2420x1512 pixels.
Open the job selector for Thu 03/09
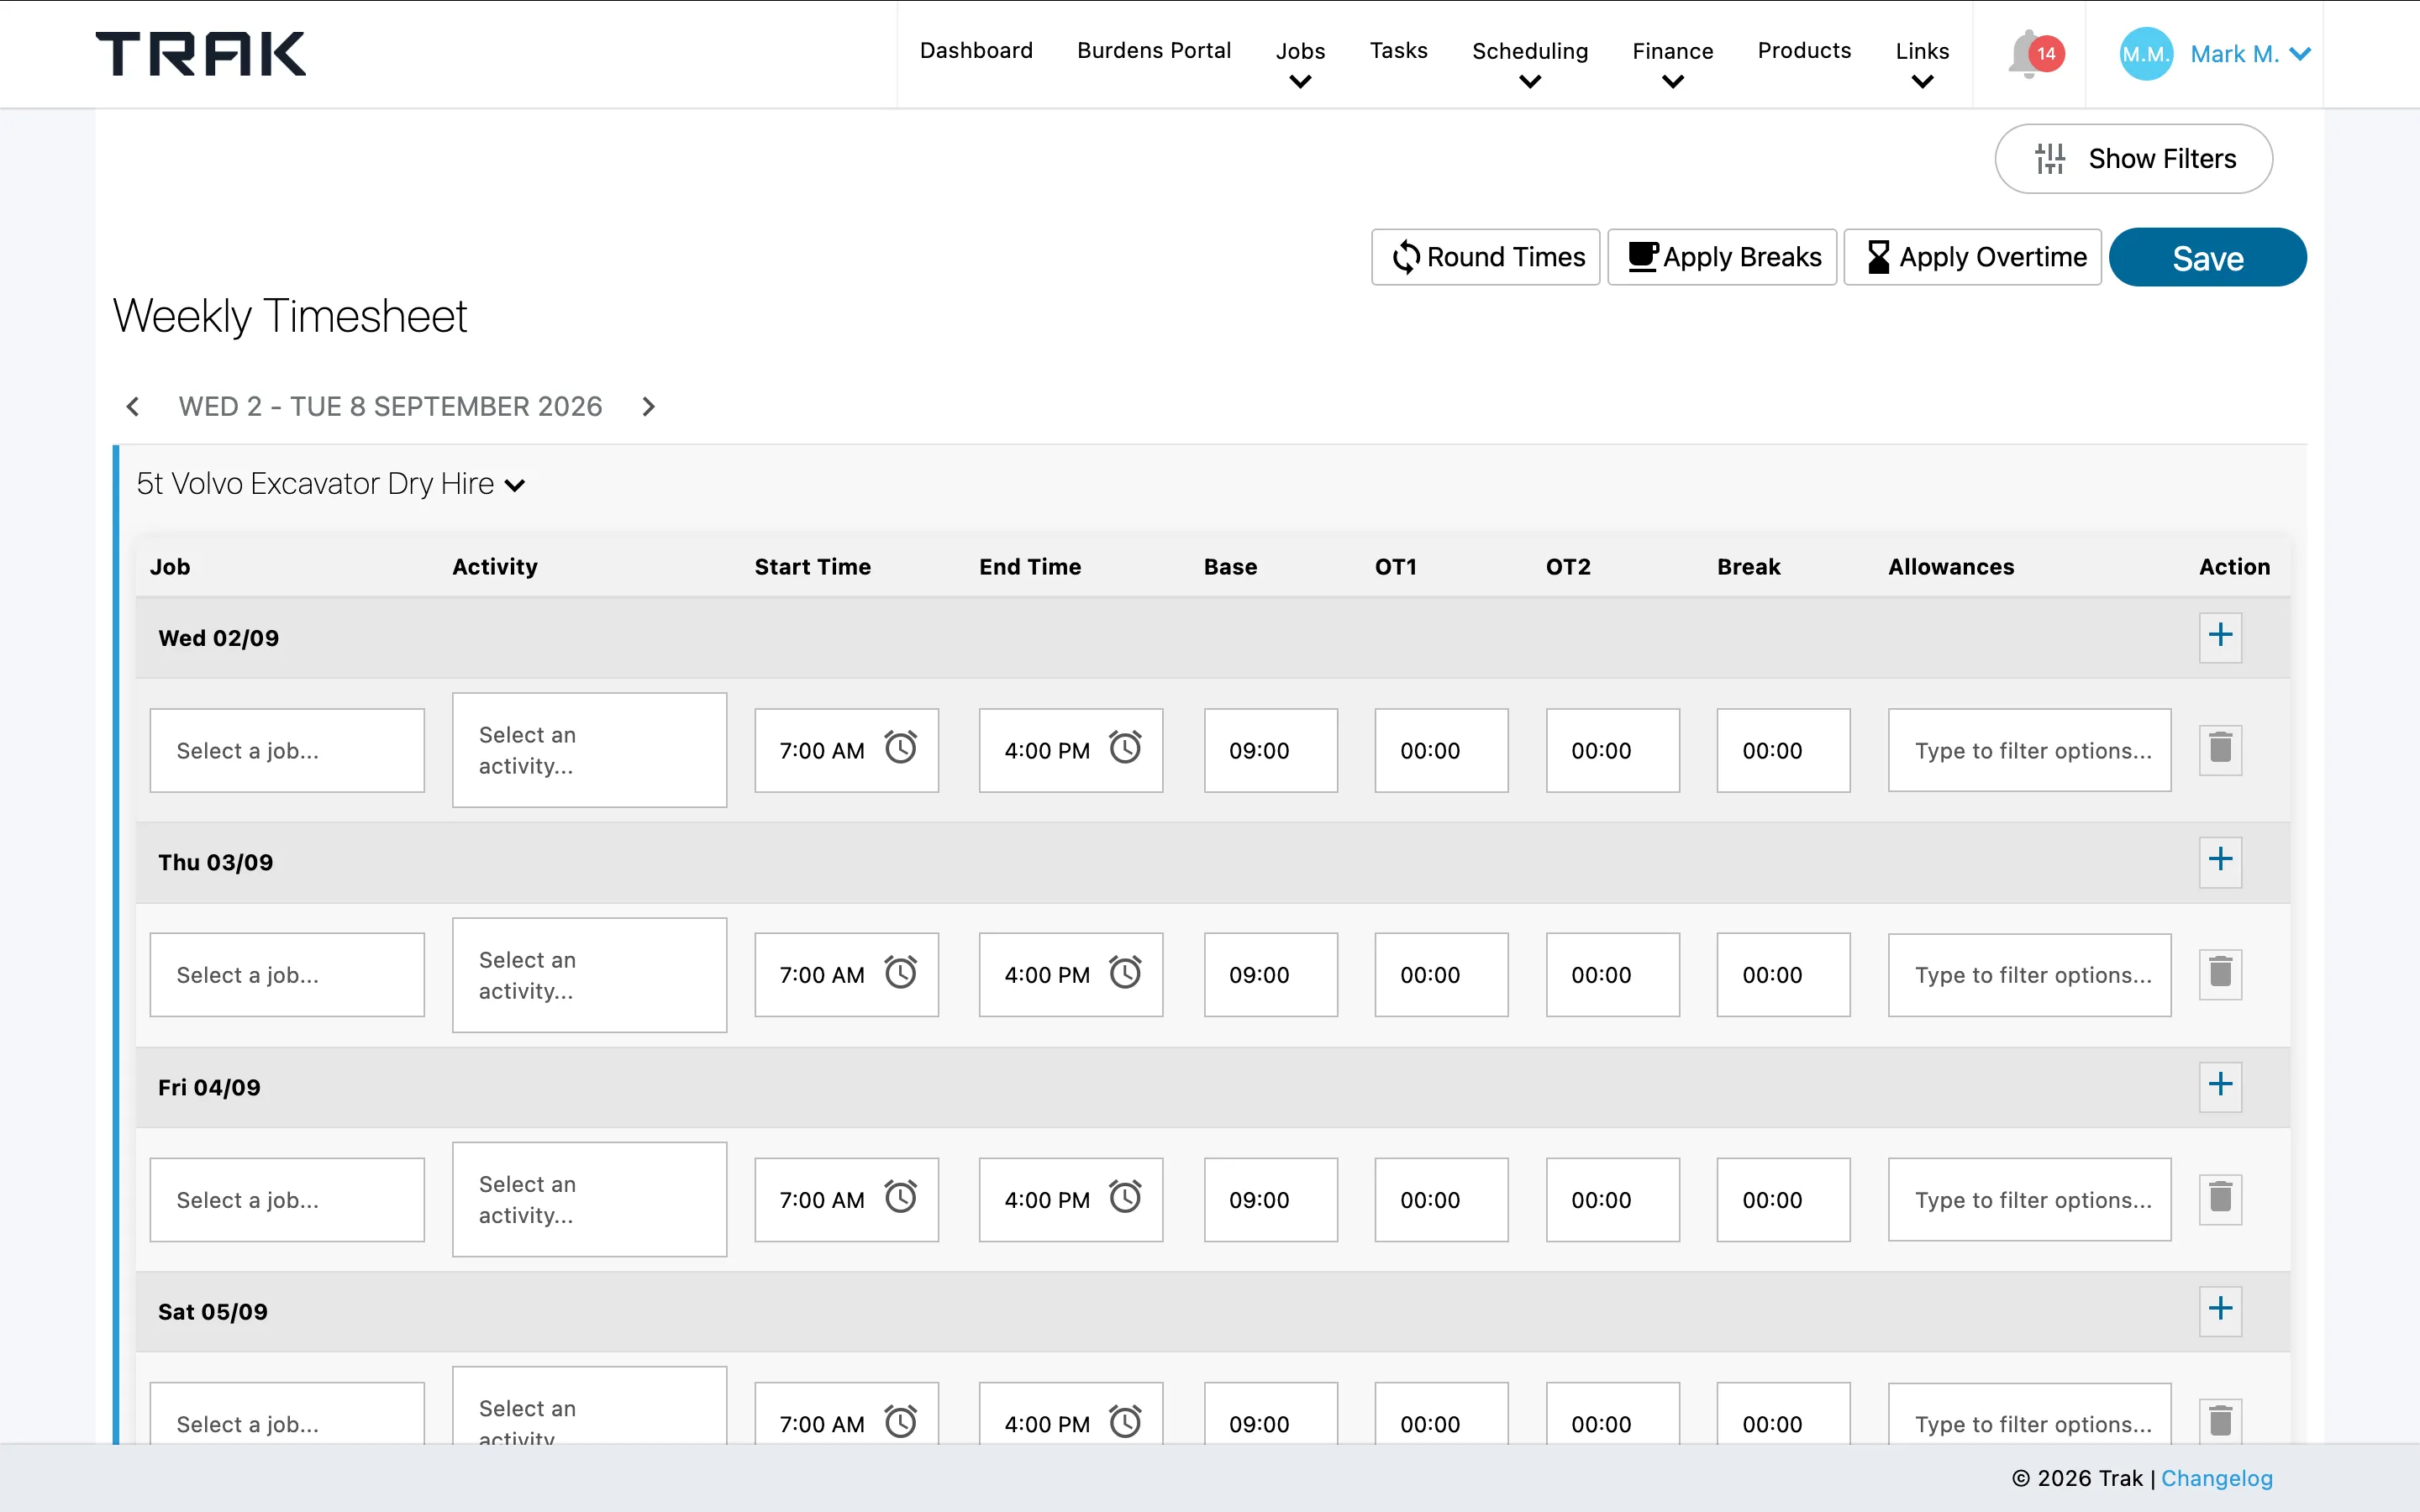pos(287,975)
